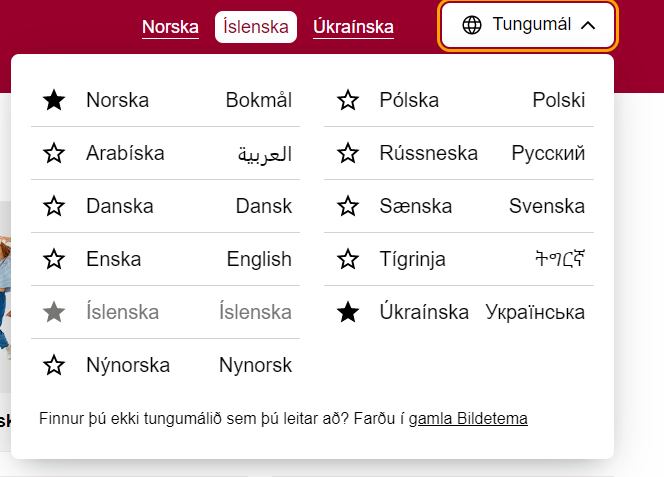Remove Úkraínska star from favorites
This screenshot has width=664, height=477.
click(348, 312)
